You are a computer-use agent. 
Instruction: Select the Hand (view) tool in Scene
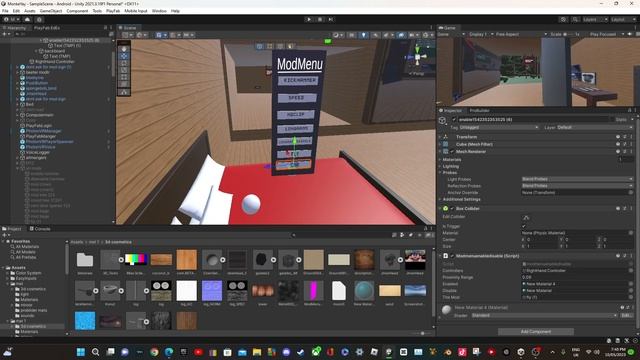[124, 49]
